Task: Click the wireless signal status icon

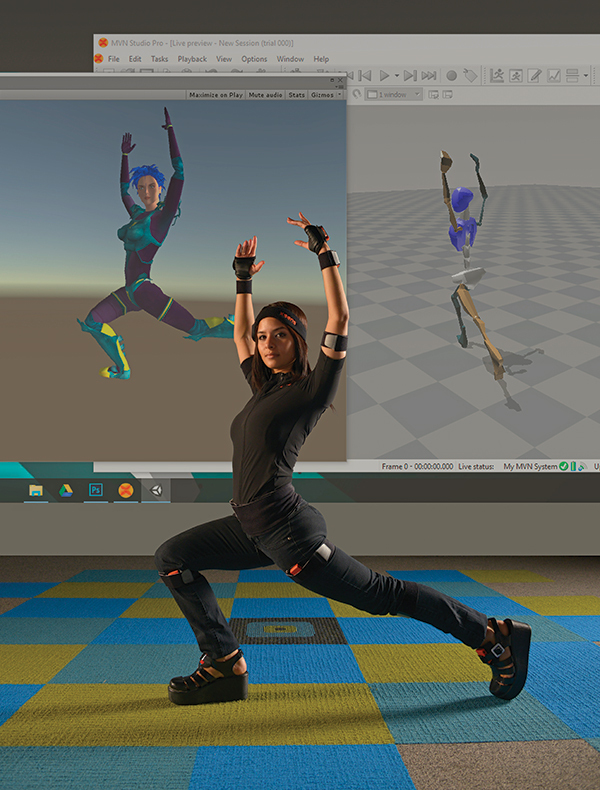Action: click(x=582, y=467)
